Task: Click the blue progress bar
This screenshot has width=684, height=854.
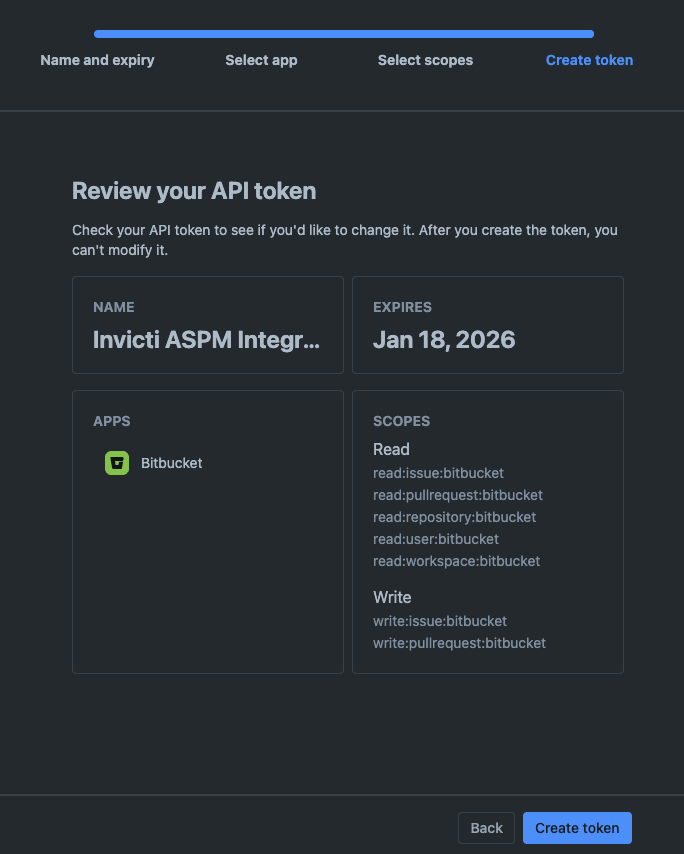Action: click(344, 34)
